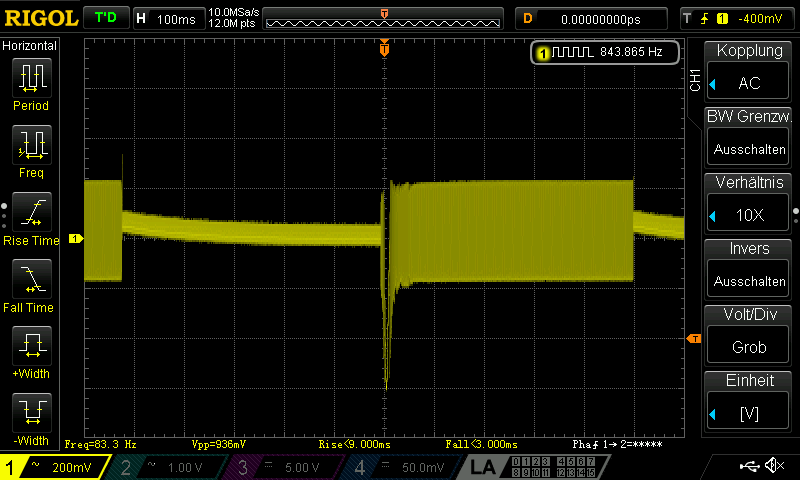Image resolution: width=800 pixels, height=480 pixels.
Task: Click the rising edge trigger icon
Action: [x=705, y=19]
